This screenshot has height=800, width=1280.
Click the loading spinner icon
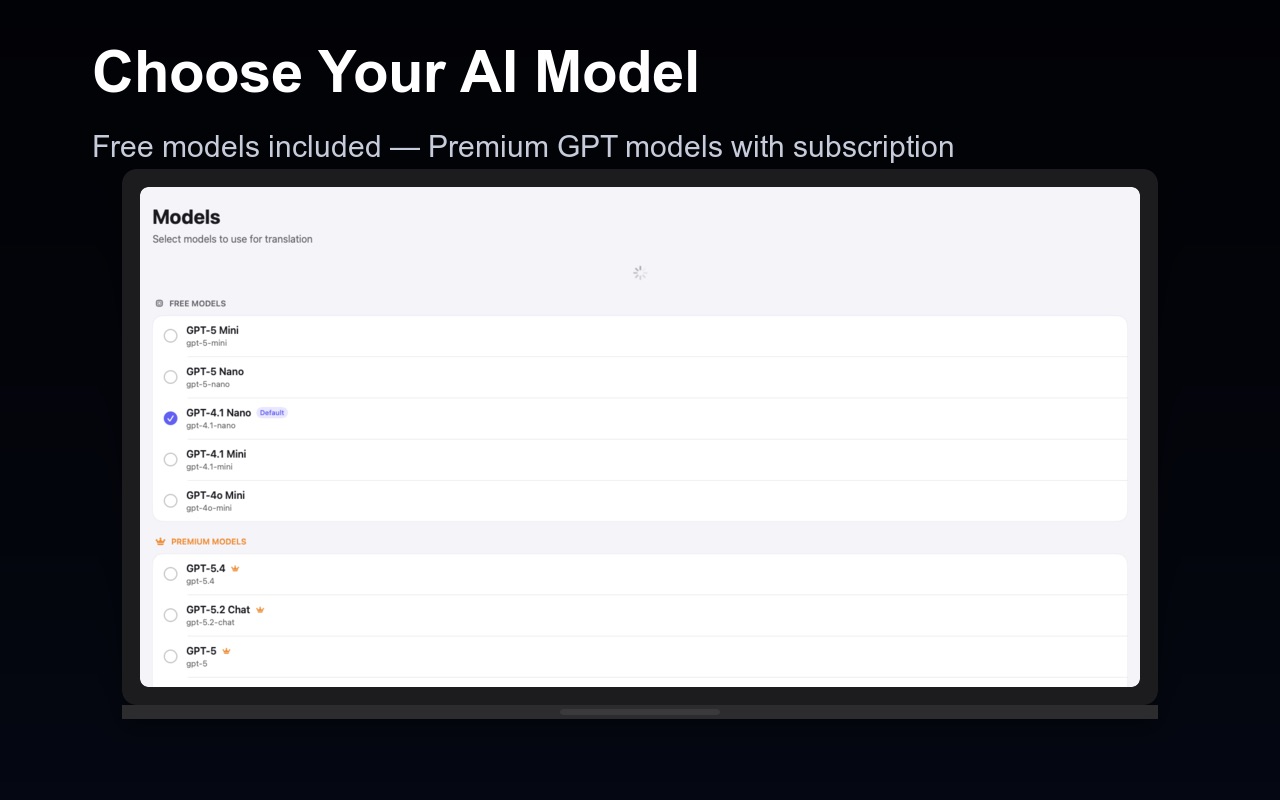pos(640,272)
